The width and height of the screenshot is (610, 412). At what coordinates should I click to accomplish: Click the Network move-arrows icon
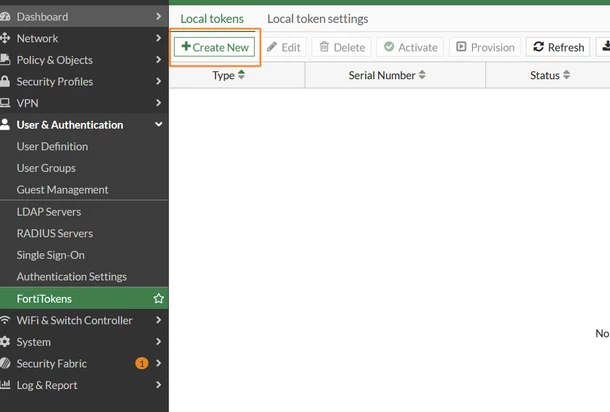(5, 38)
